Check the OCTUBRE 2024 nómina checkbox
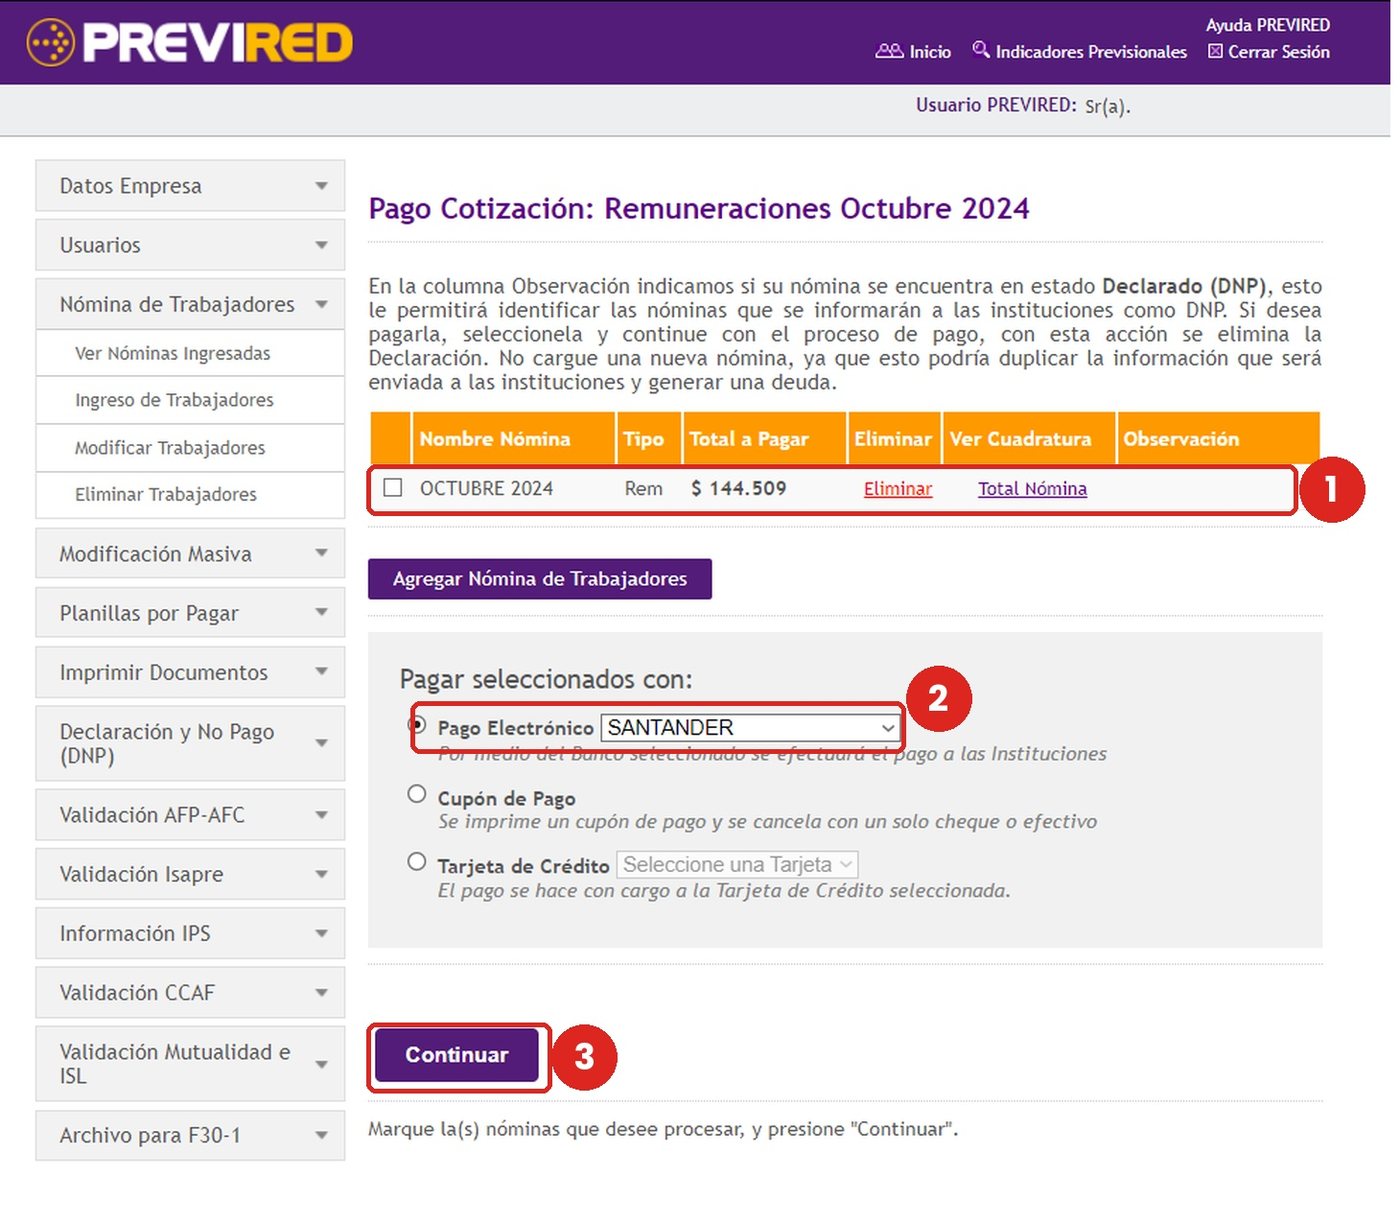 pyautogui.click(x=393, y=488)
